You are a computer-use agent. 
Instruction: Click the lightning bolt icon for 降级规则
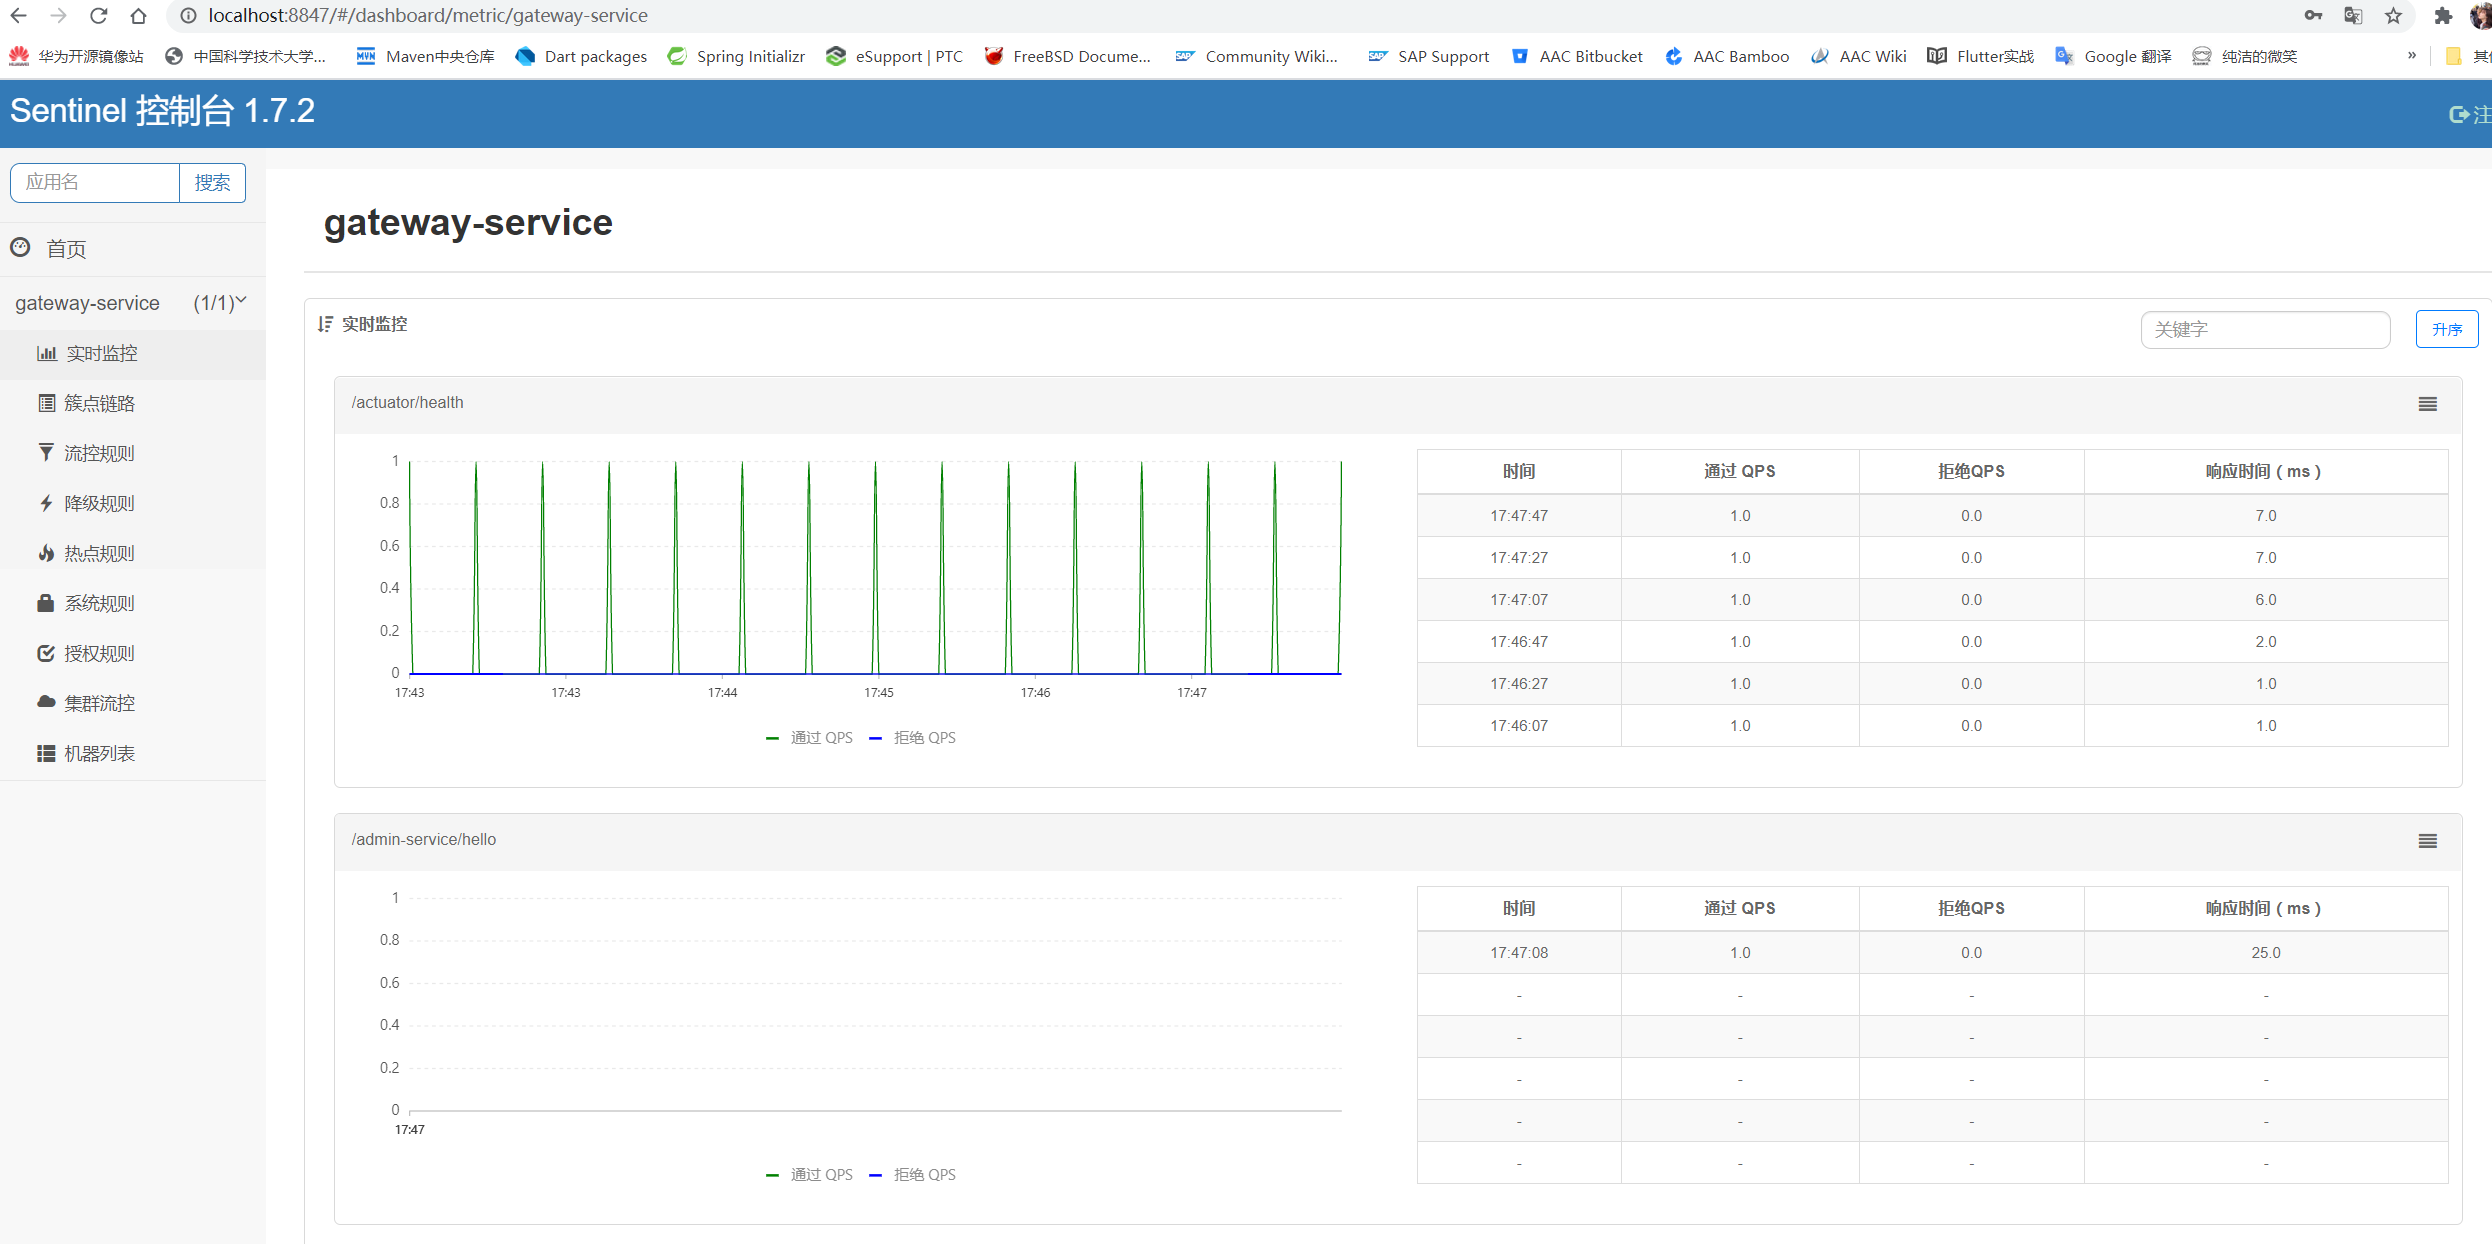tap(46, 503)
